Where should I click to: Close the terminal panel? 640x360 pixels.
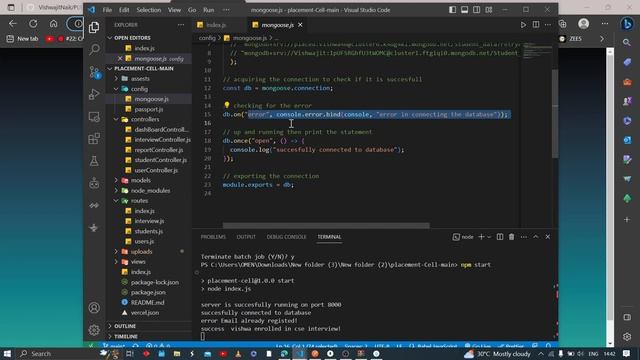pyautogui.click(x=548, y=237)
